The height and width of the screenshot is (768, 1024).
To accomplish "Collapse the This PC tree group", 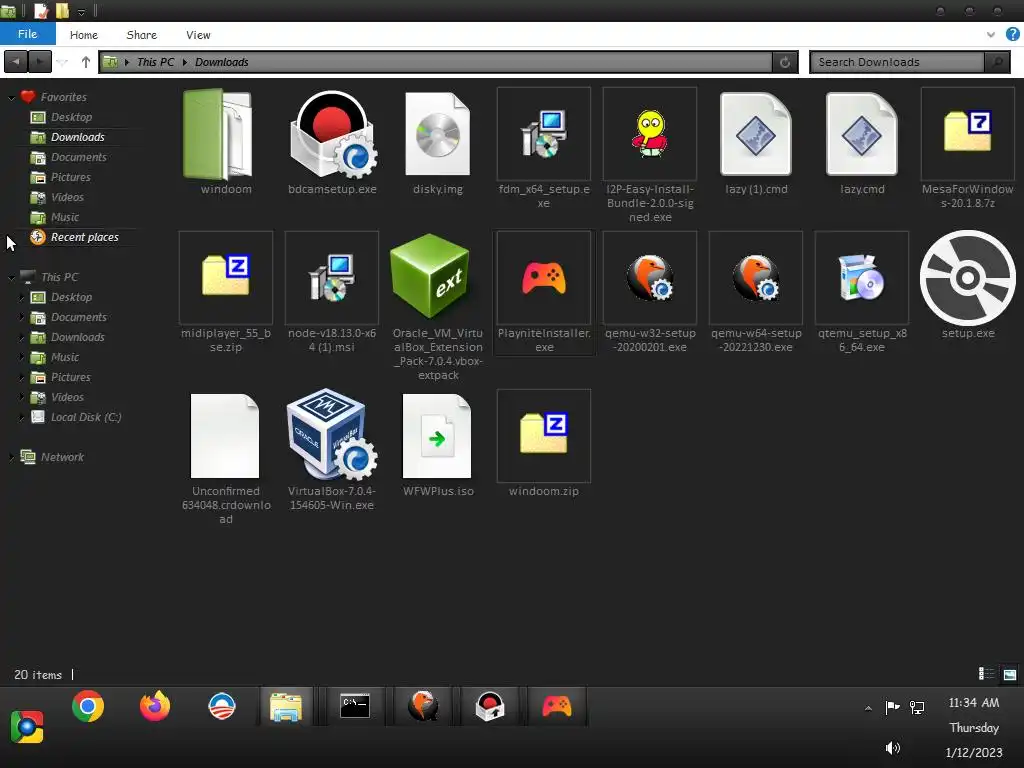I will (11, 278).
